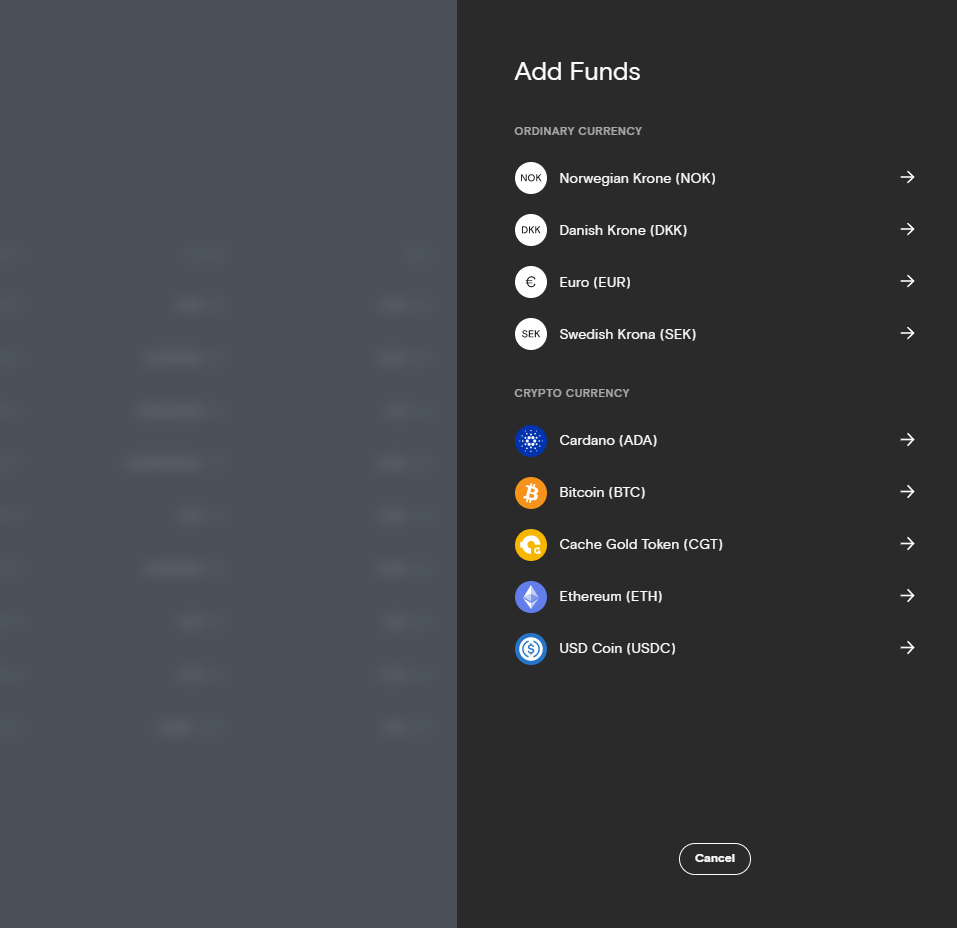Open USD Coin via its arrow
Viewport: 957px width, 928px height.
[x=907, y=647]
